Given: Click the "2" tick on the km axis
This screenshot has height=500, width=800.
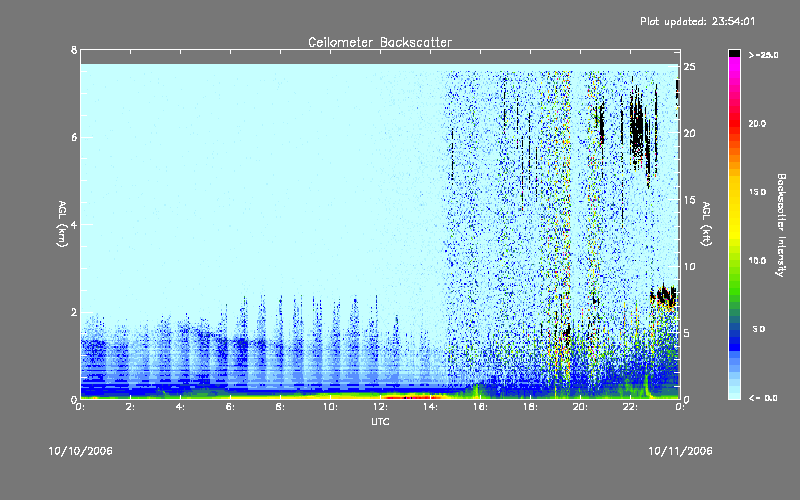Looking at the screenshot, I should 74,312.
